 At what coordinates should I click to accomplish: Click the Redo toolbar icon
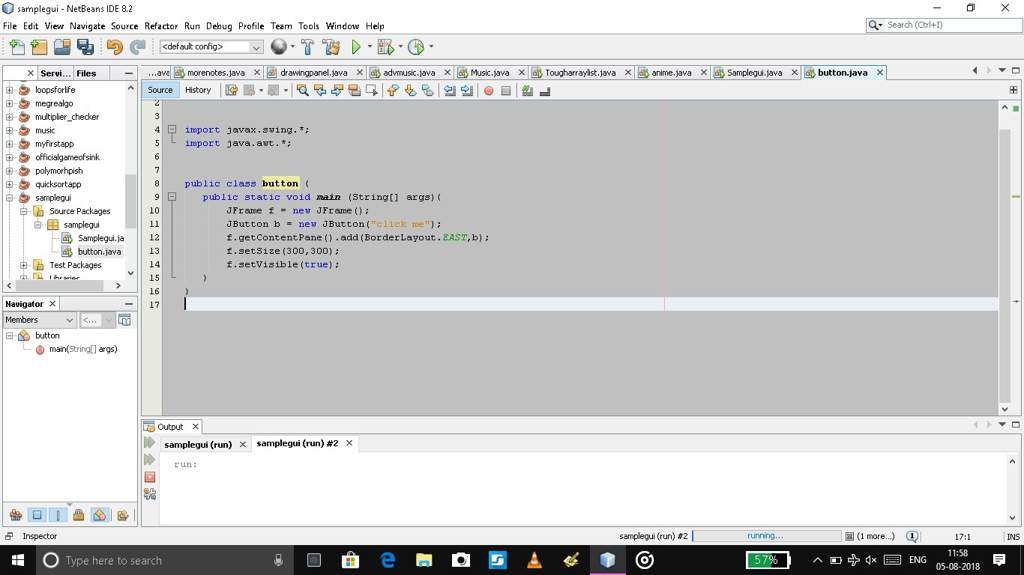click(137, 47)
